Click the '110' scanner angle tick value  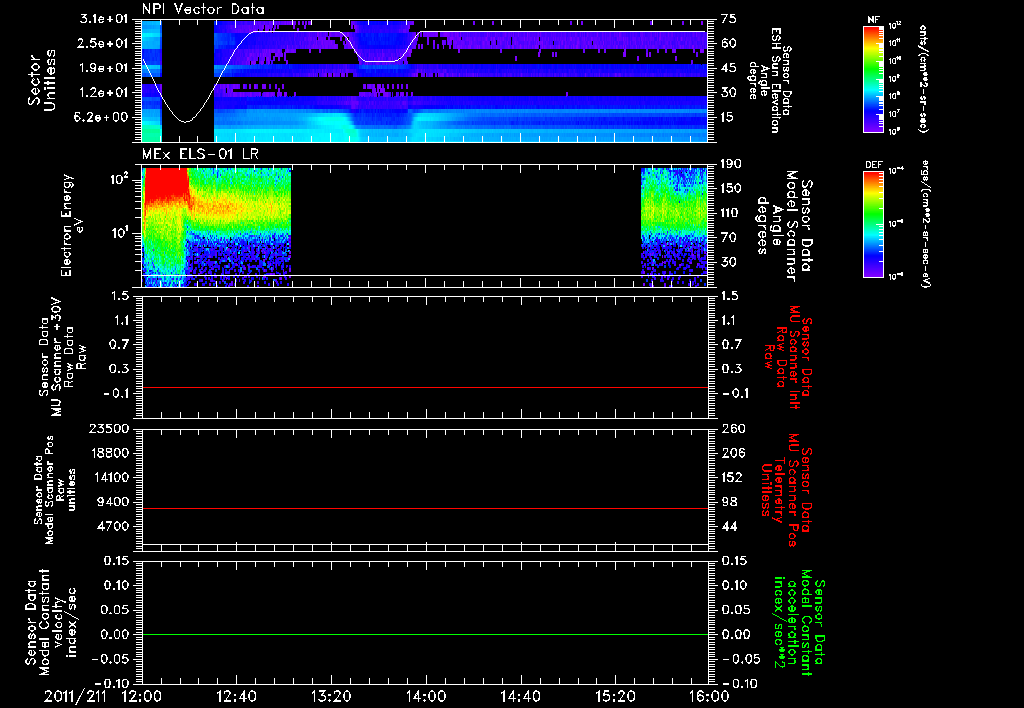pyautogui.click(x=731, y=213)
